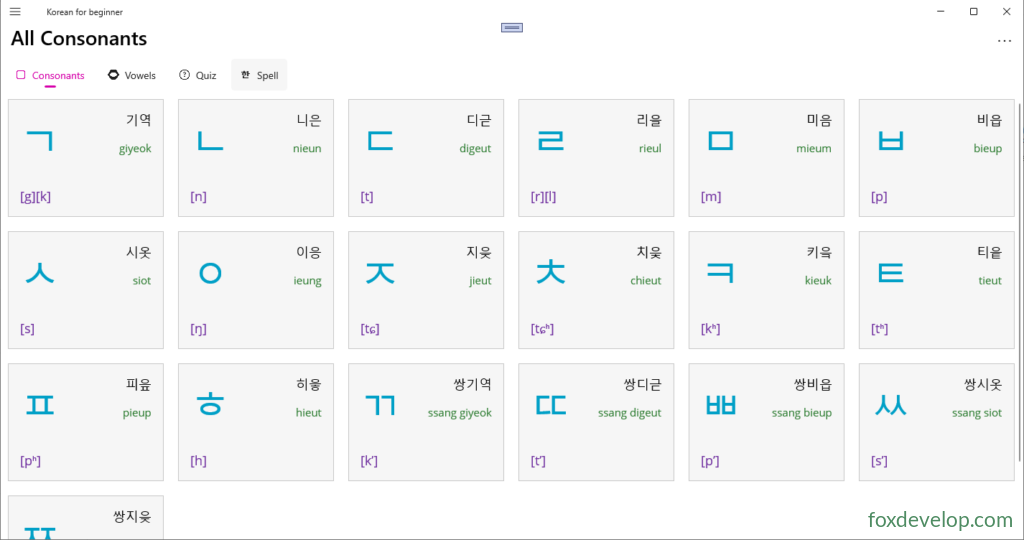Click the ㅆ ssang siot card
This screenshot has width=1024, height=540.
coord(936,422)
